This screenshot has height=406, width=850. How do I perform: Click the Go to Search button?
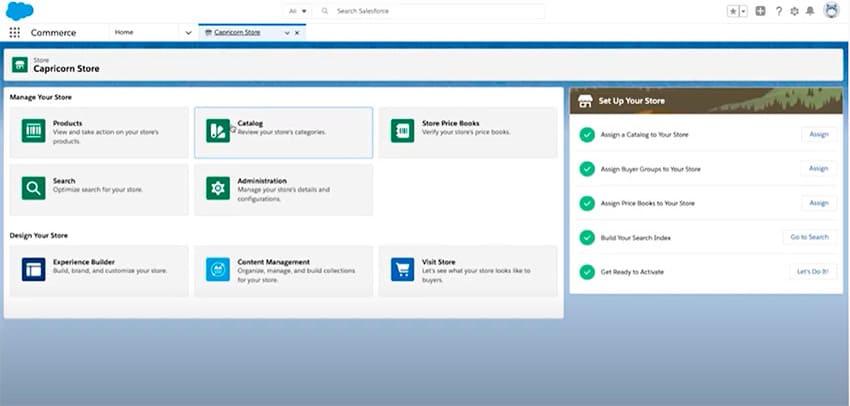(x=809, y=237)
